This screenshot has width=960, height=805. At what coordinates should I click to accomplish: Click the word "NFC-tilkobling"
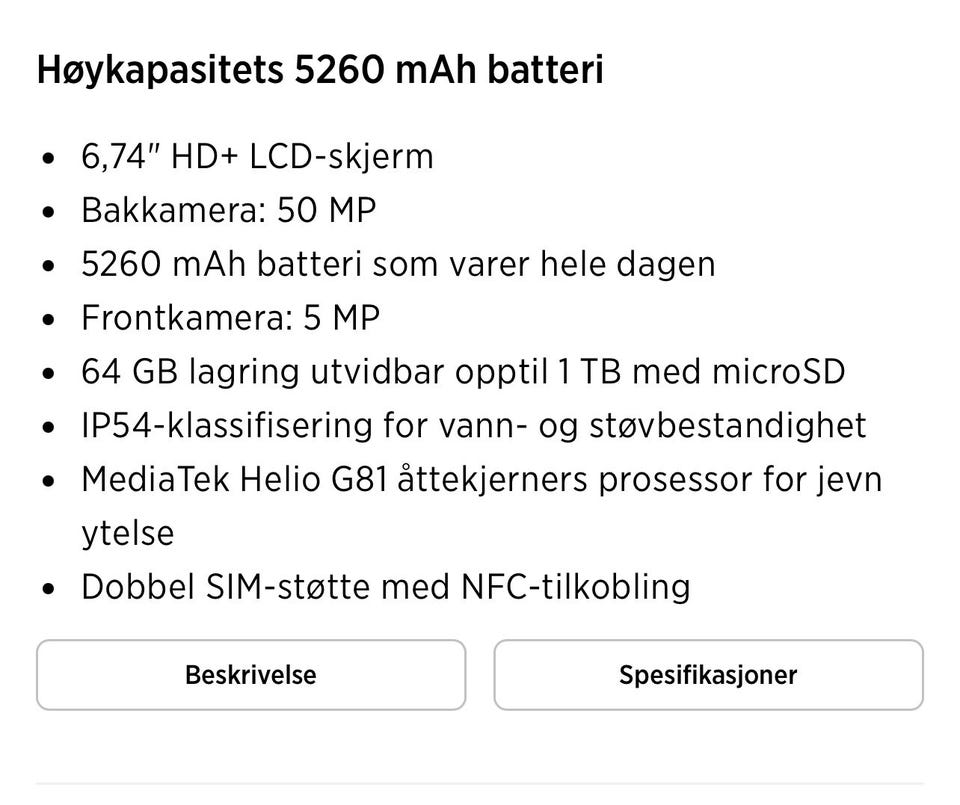click(x=575, y=586)
